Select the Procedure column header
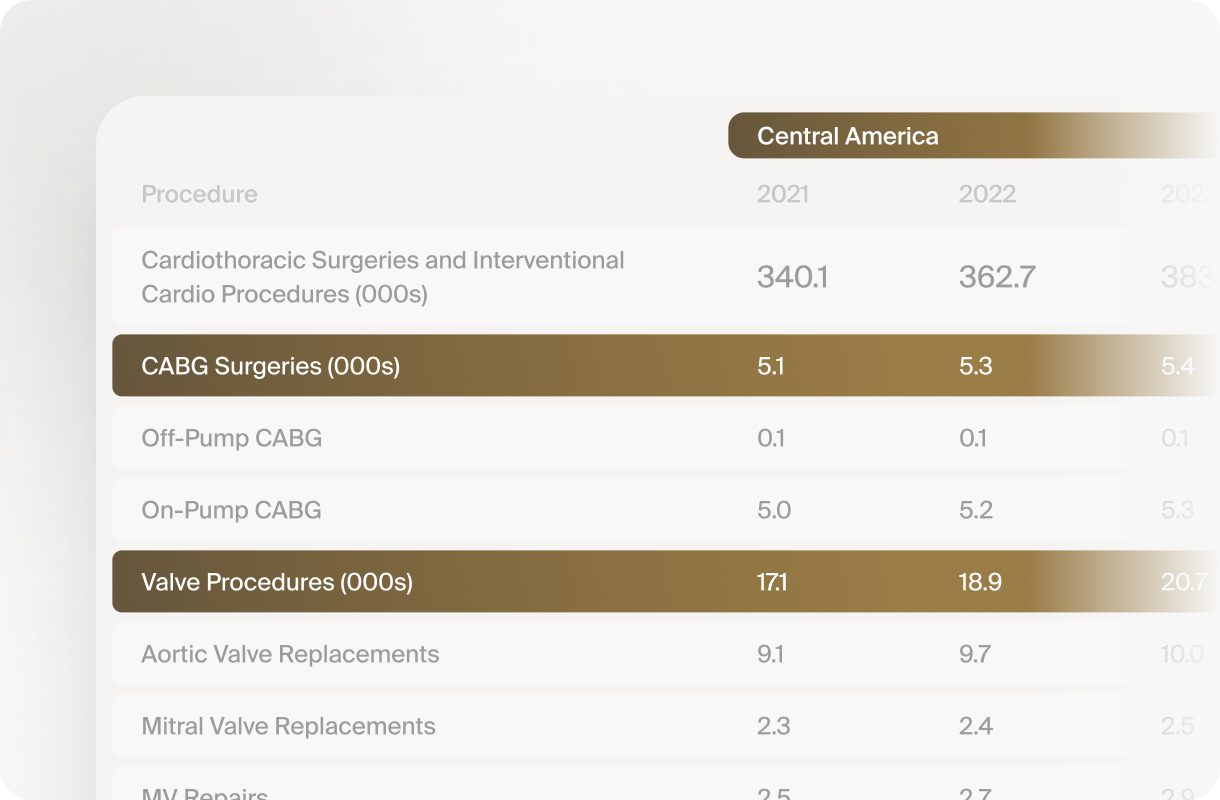Image resolution: width=1220 pixels, height=800 pixels. coord(199,194)
